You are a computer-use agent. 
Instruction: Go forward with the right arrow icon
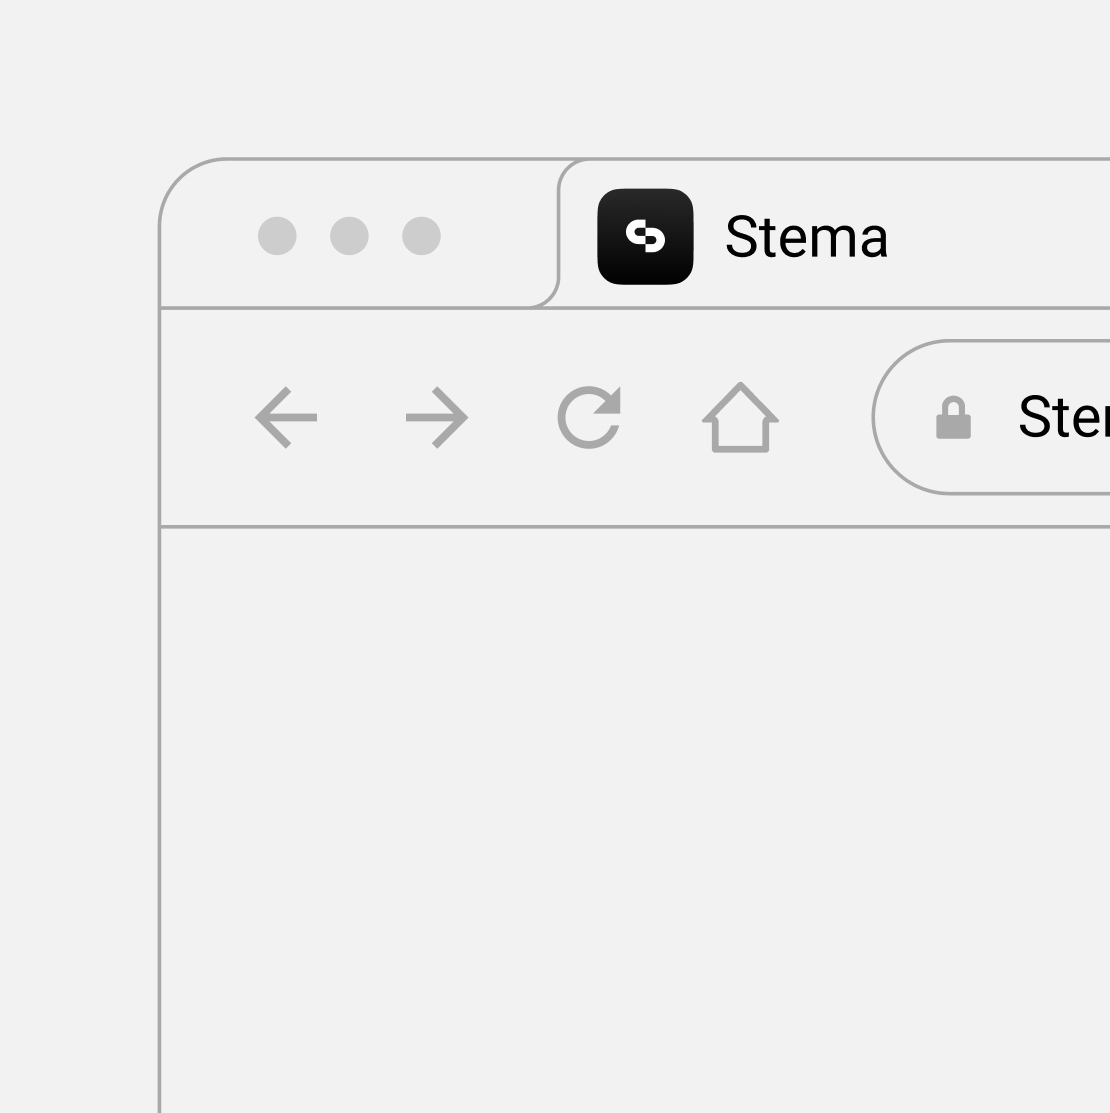click(437, 417)
